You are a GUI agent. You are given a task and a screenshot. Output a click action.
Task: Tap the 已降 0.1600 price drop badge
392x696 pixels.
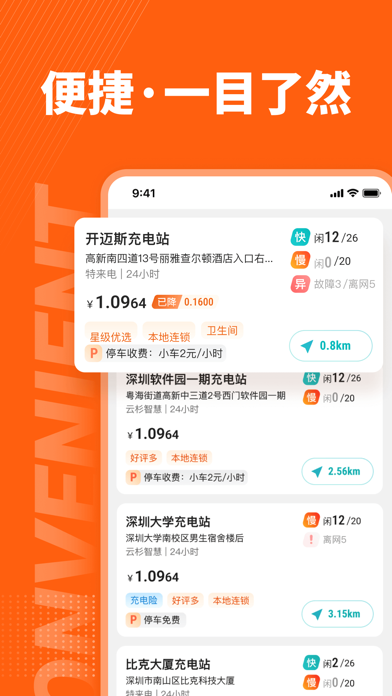tap(185, 302)
